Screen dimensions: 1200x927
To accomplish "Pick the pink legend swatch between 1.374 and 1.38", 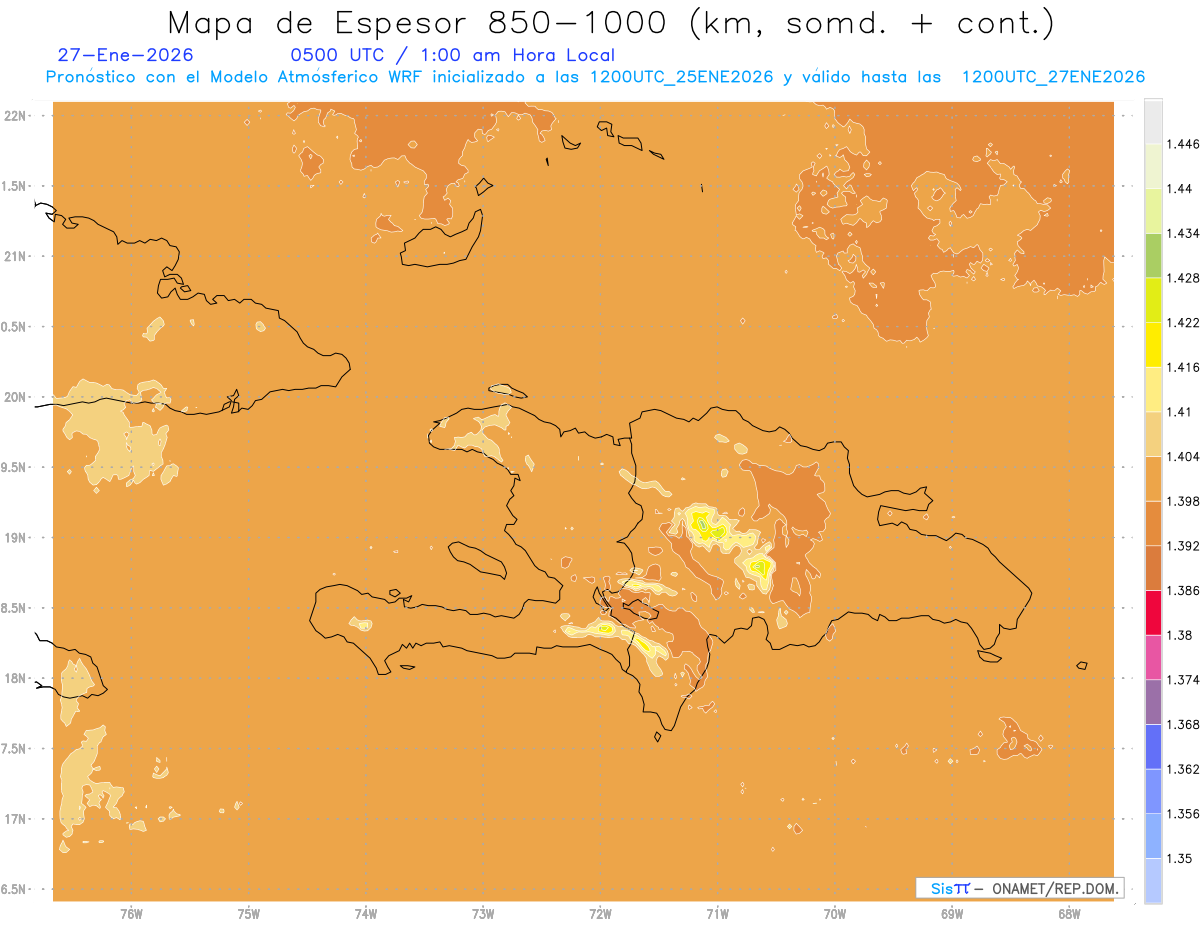I will point(1153,657).
